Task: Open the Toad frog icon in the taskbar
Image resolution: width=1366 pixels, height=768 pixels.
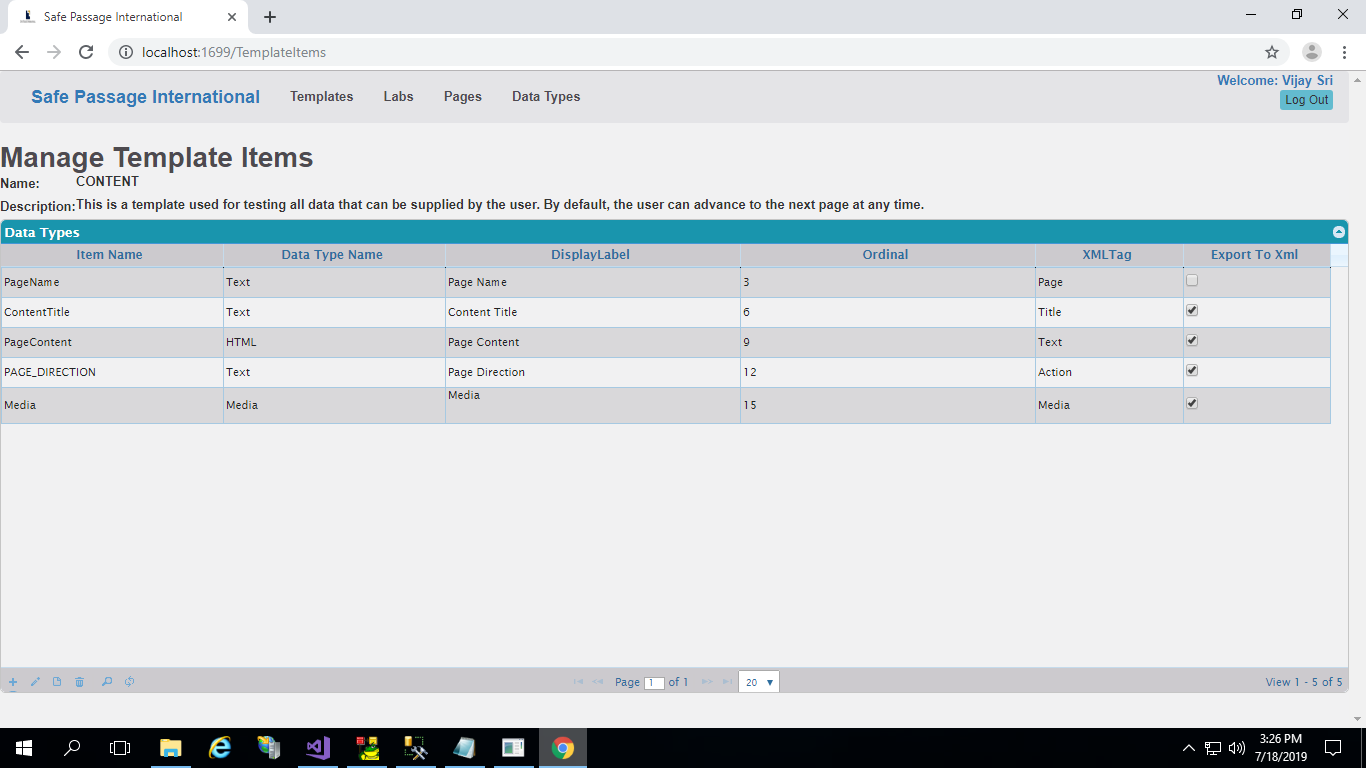Action: (x=367, y=748)
